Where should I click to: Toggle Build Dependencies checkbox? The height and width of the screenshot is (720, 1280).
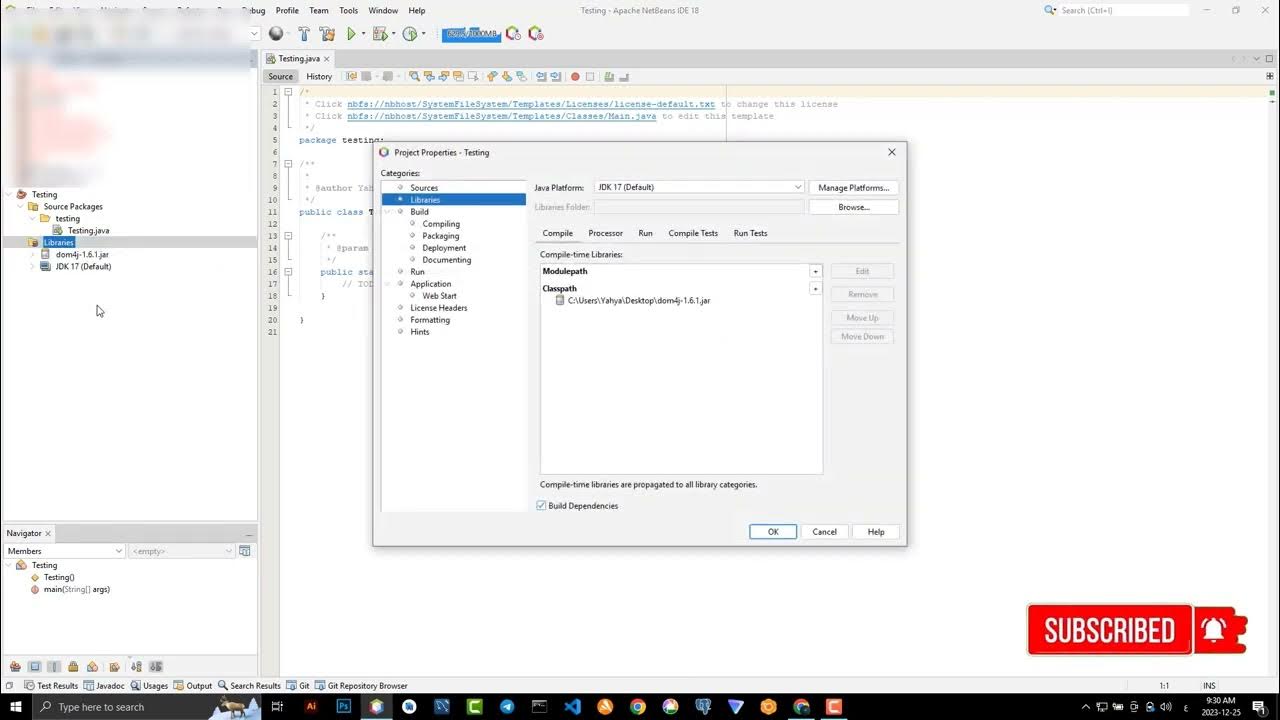pyautogui.click(x=541, y=506)
